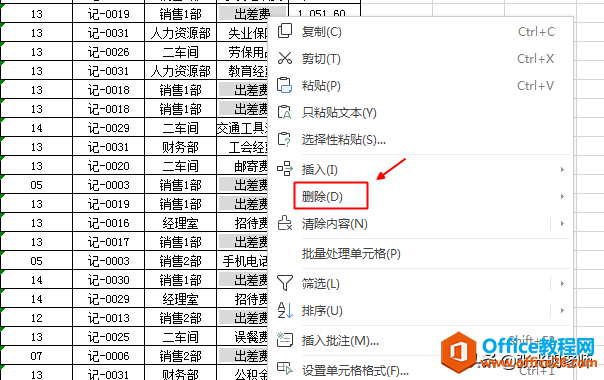
Task: Select 销售1部 in the 记-0017 row
Action: point(181,242)
